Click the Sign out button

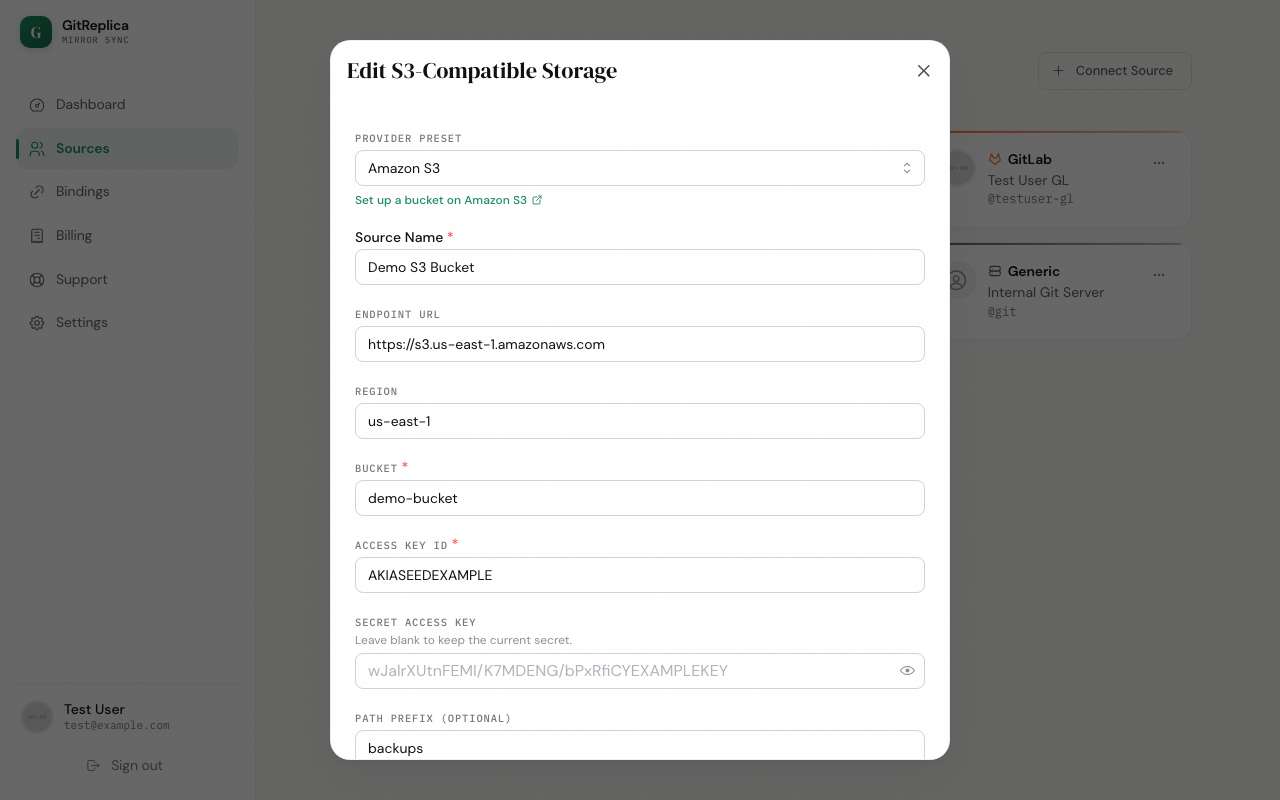125,765
